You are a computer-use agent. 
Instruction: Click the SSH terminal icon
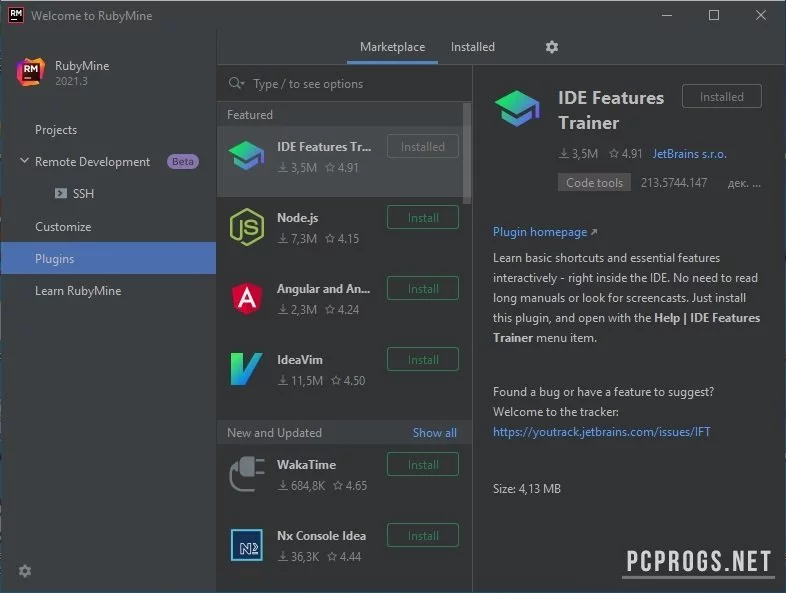coord(61,193)
